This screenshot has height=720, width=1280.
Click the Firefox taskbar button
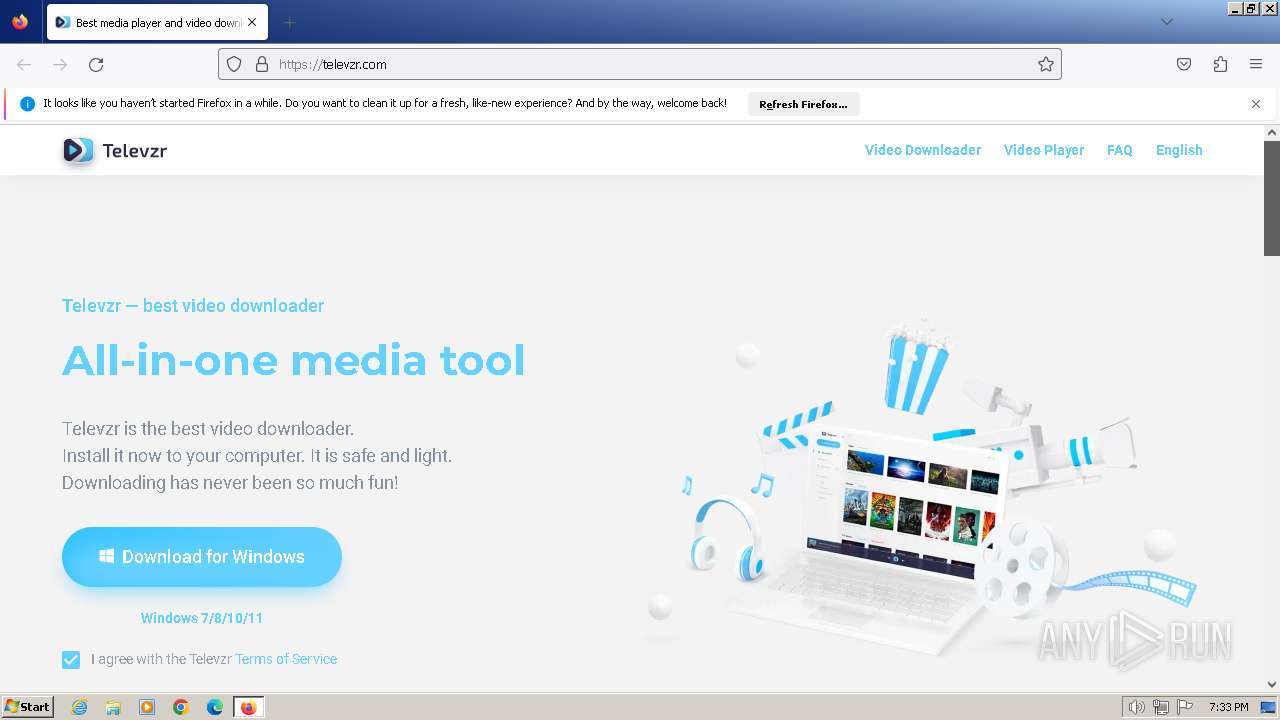tap(248, 707)
